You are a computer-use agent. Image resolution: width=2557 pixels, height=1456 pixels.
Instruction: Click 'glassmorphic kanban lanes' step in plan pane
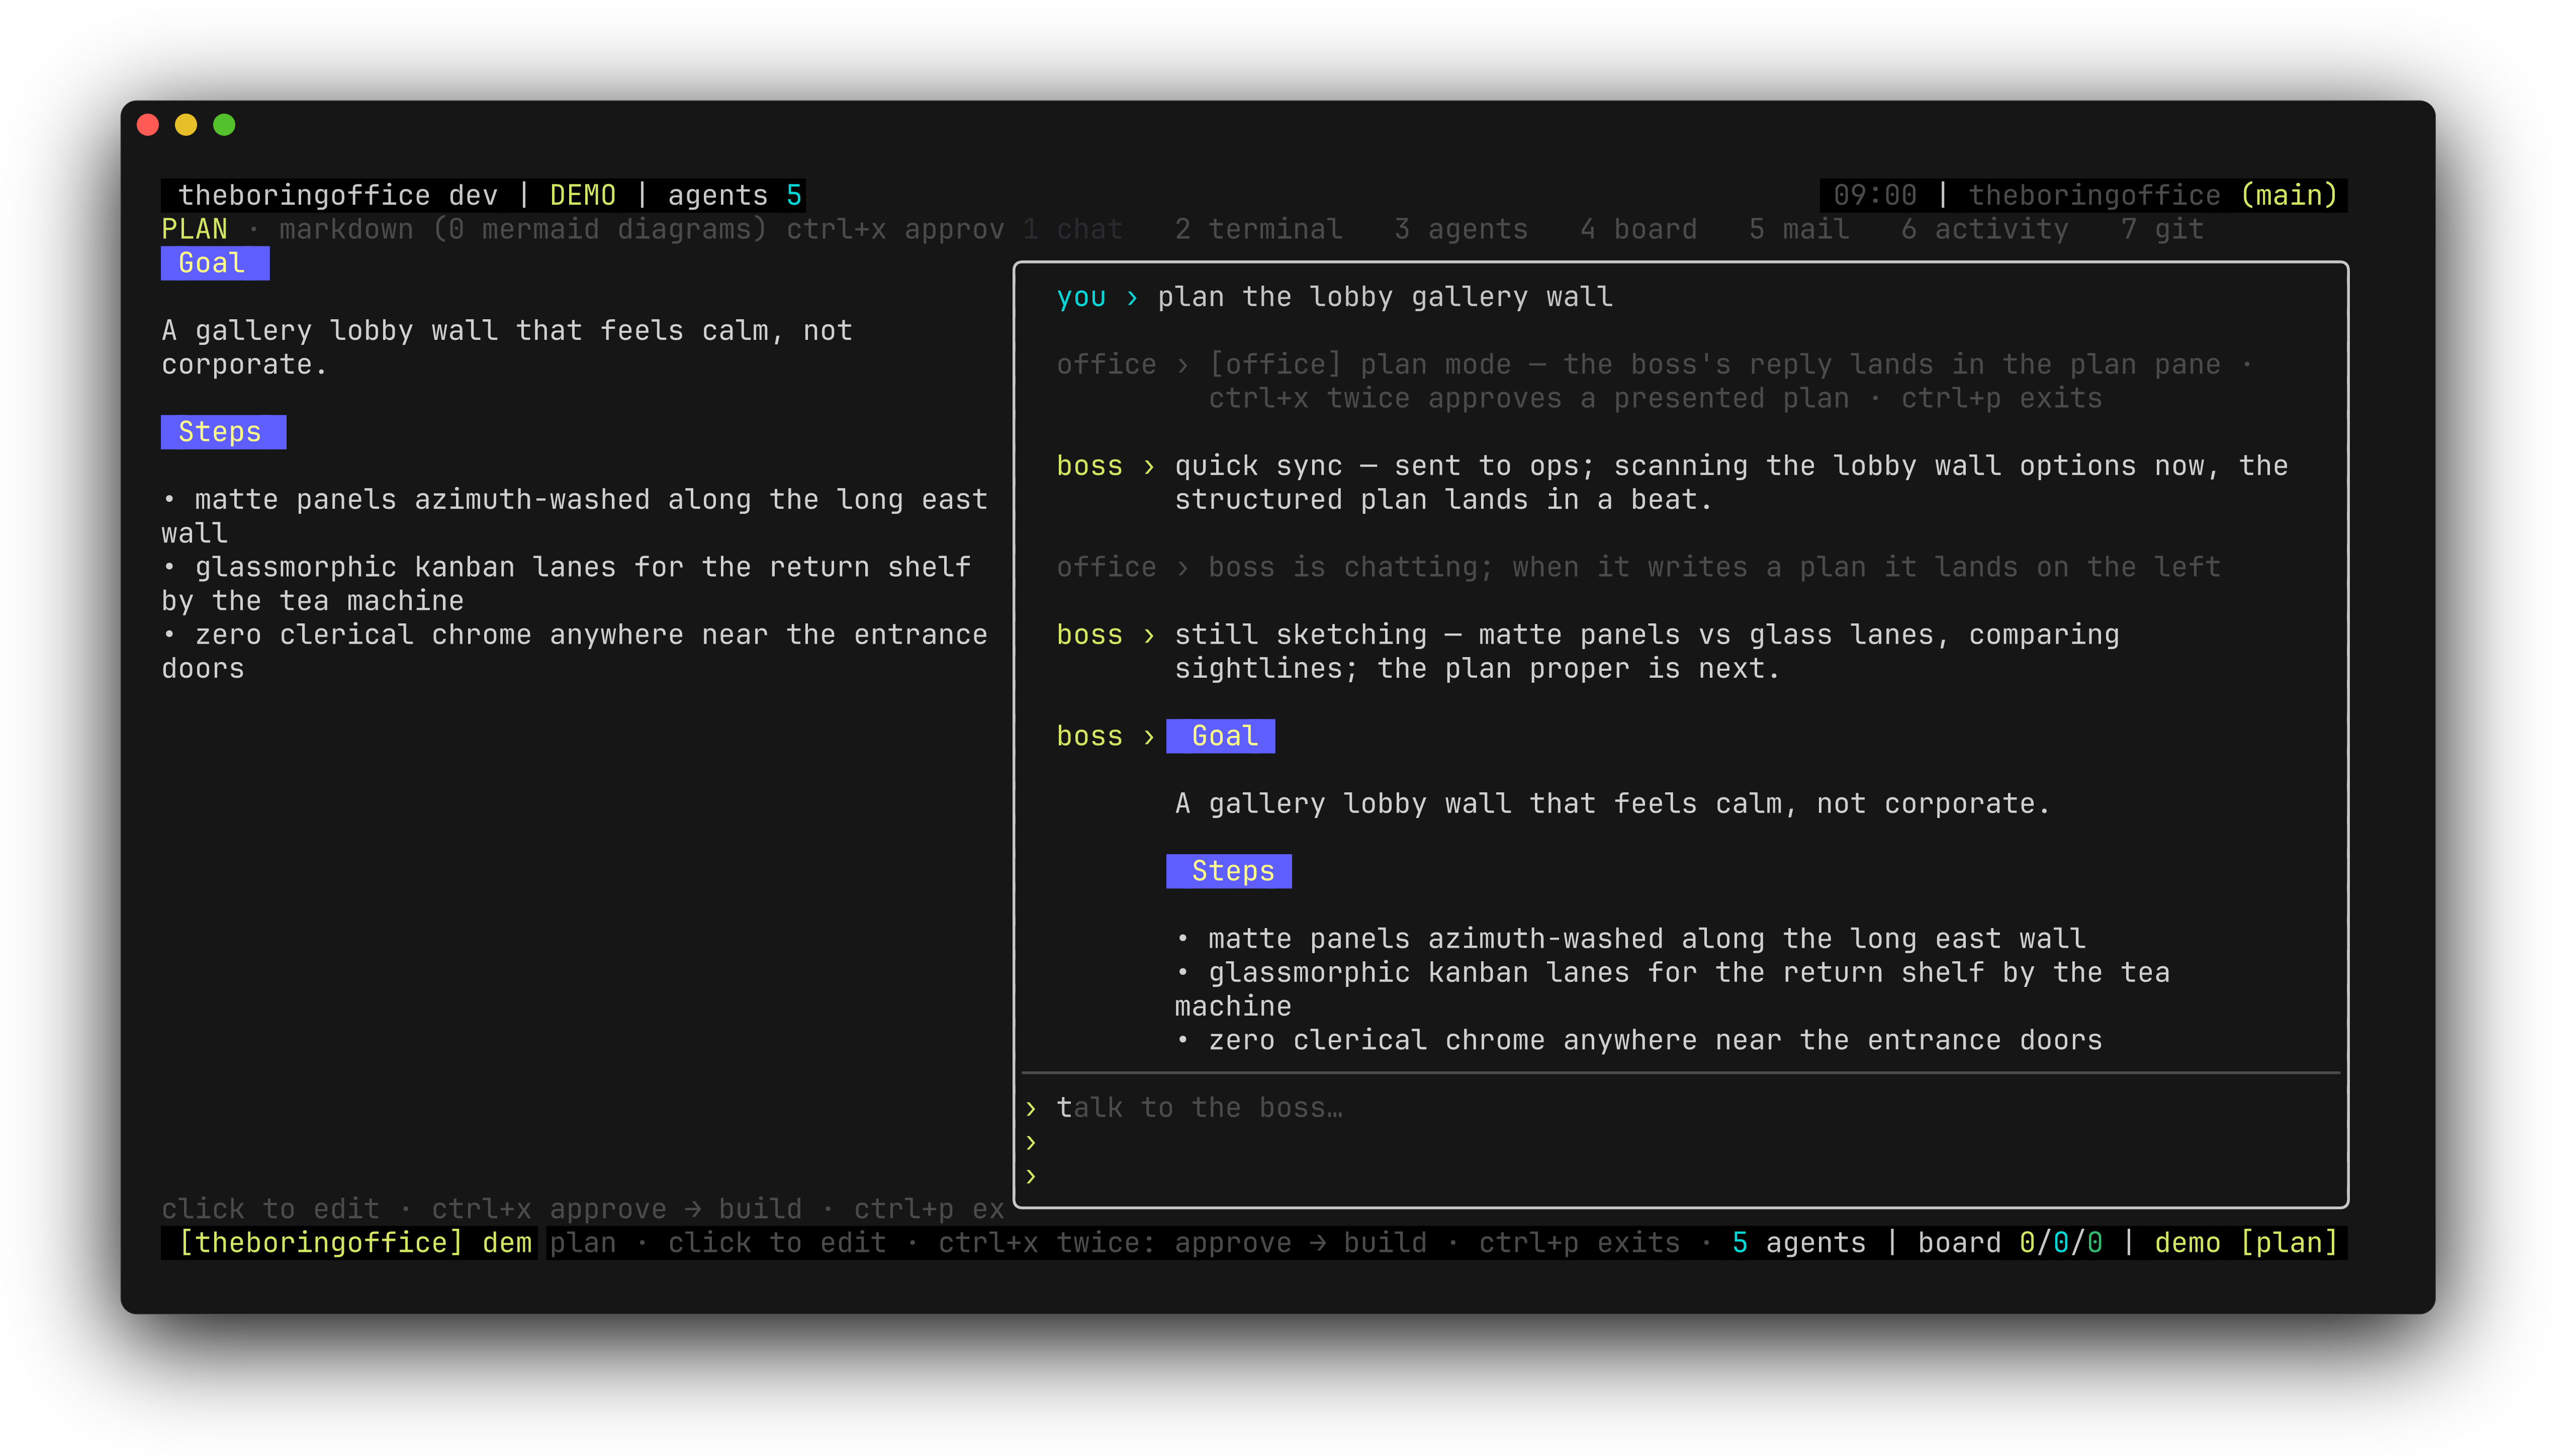click(566, 584)
